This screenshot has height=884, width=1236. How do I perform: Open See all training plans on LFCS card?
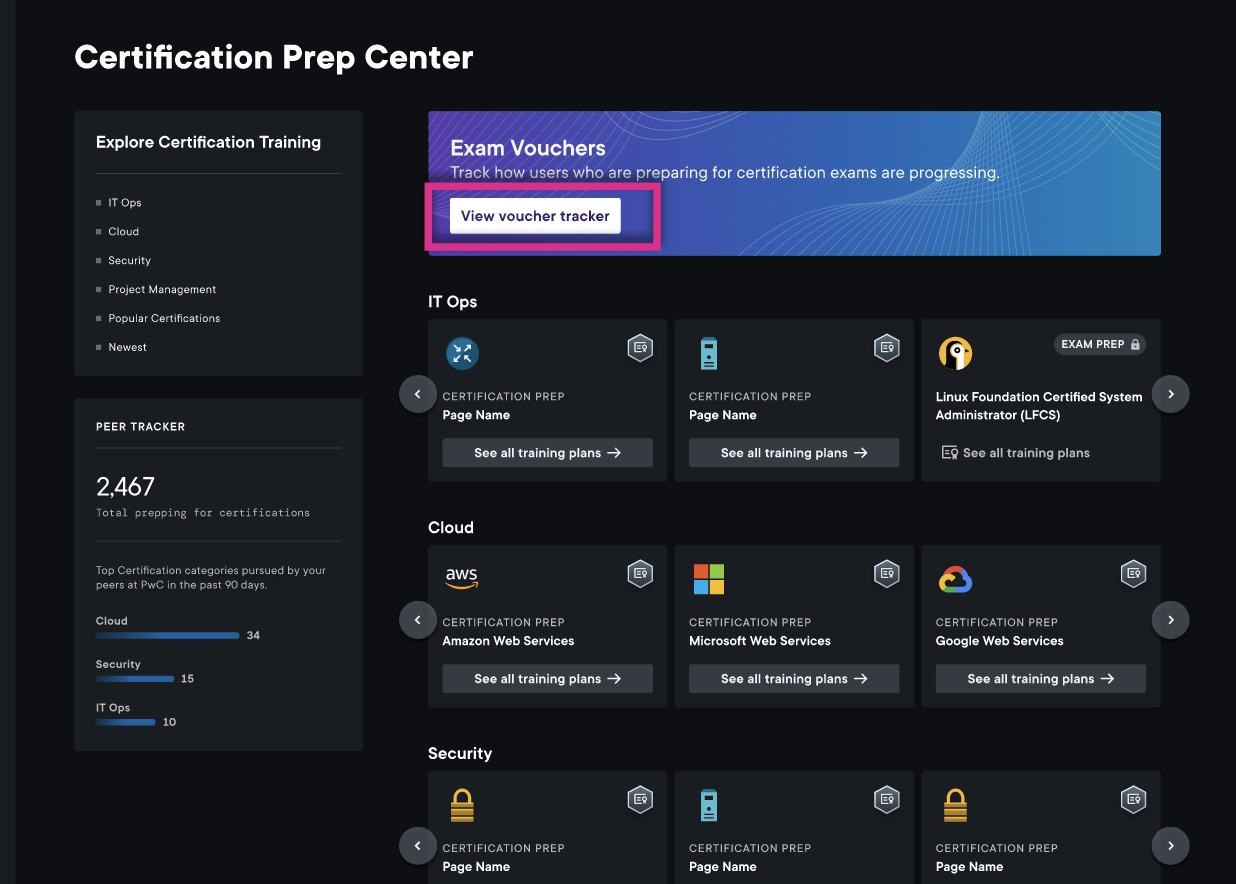coord(1016,453)
